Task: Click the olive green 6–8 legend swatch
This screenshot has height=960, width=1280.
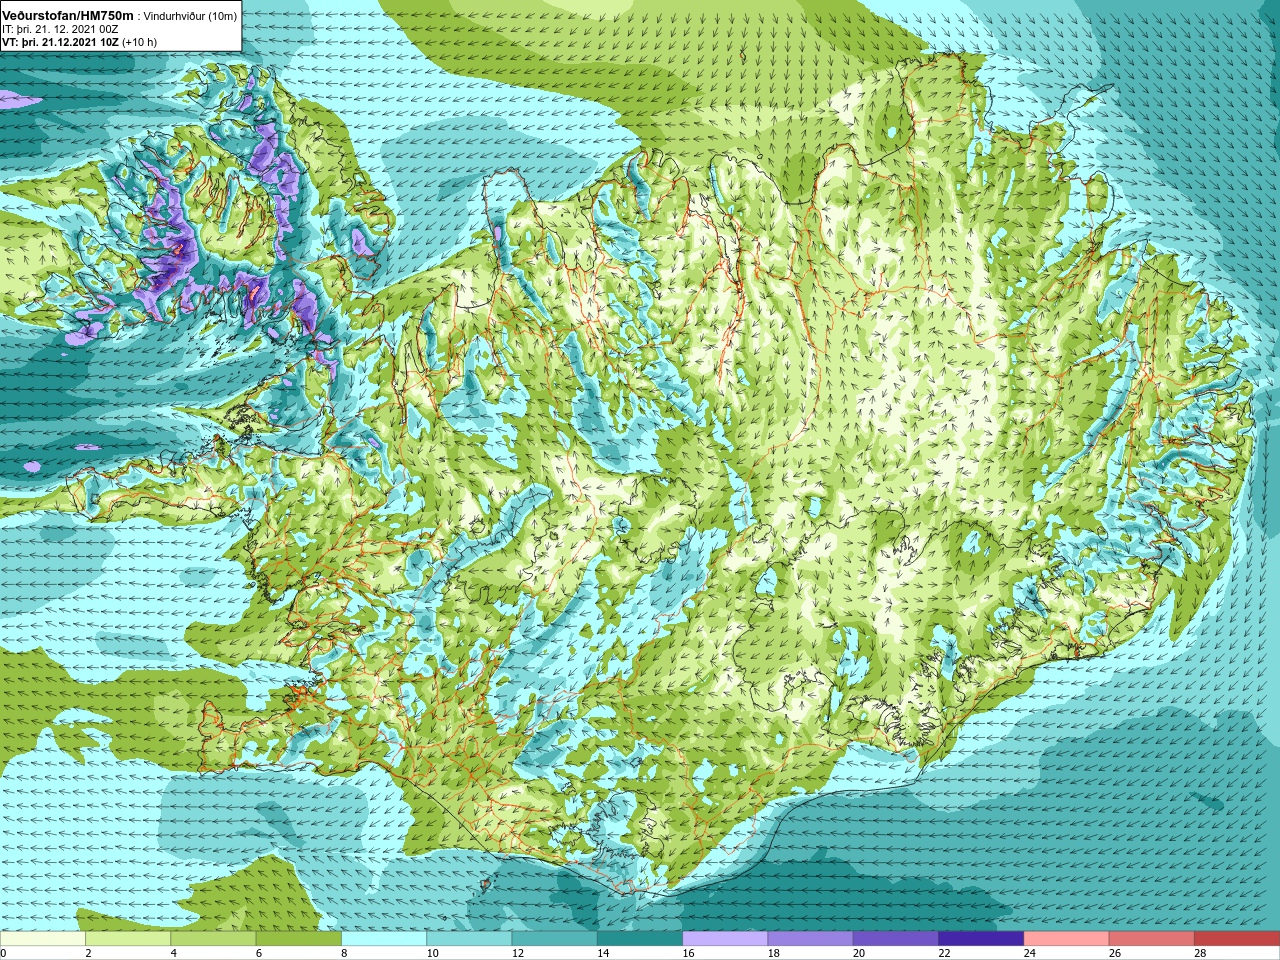Action: [299, 938]
